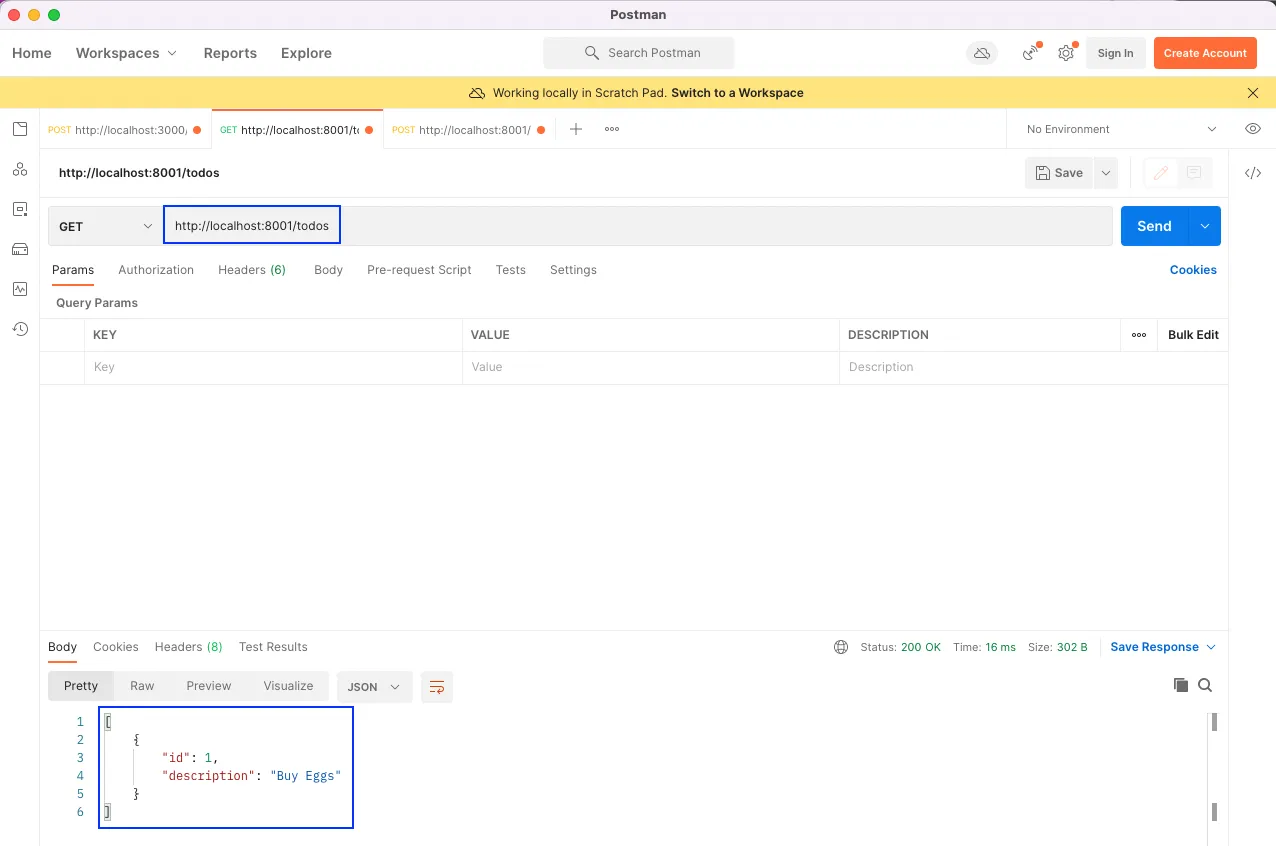This screenshot has height=846, width=1276.
Task: Click the environment quick look eye icon
Action: (x=1252, y=129)
